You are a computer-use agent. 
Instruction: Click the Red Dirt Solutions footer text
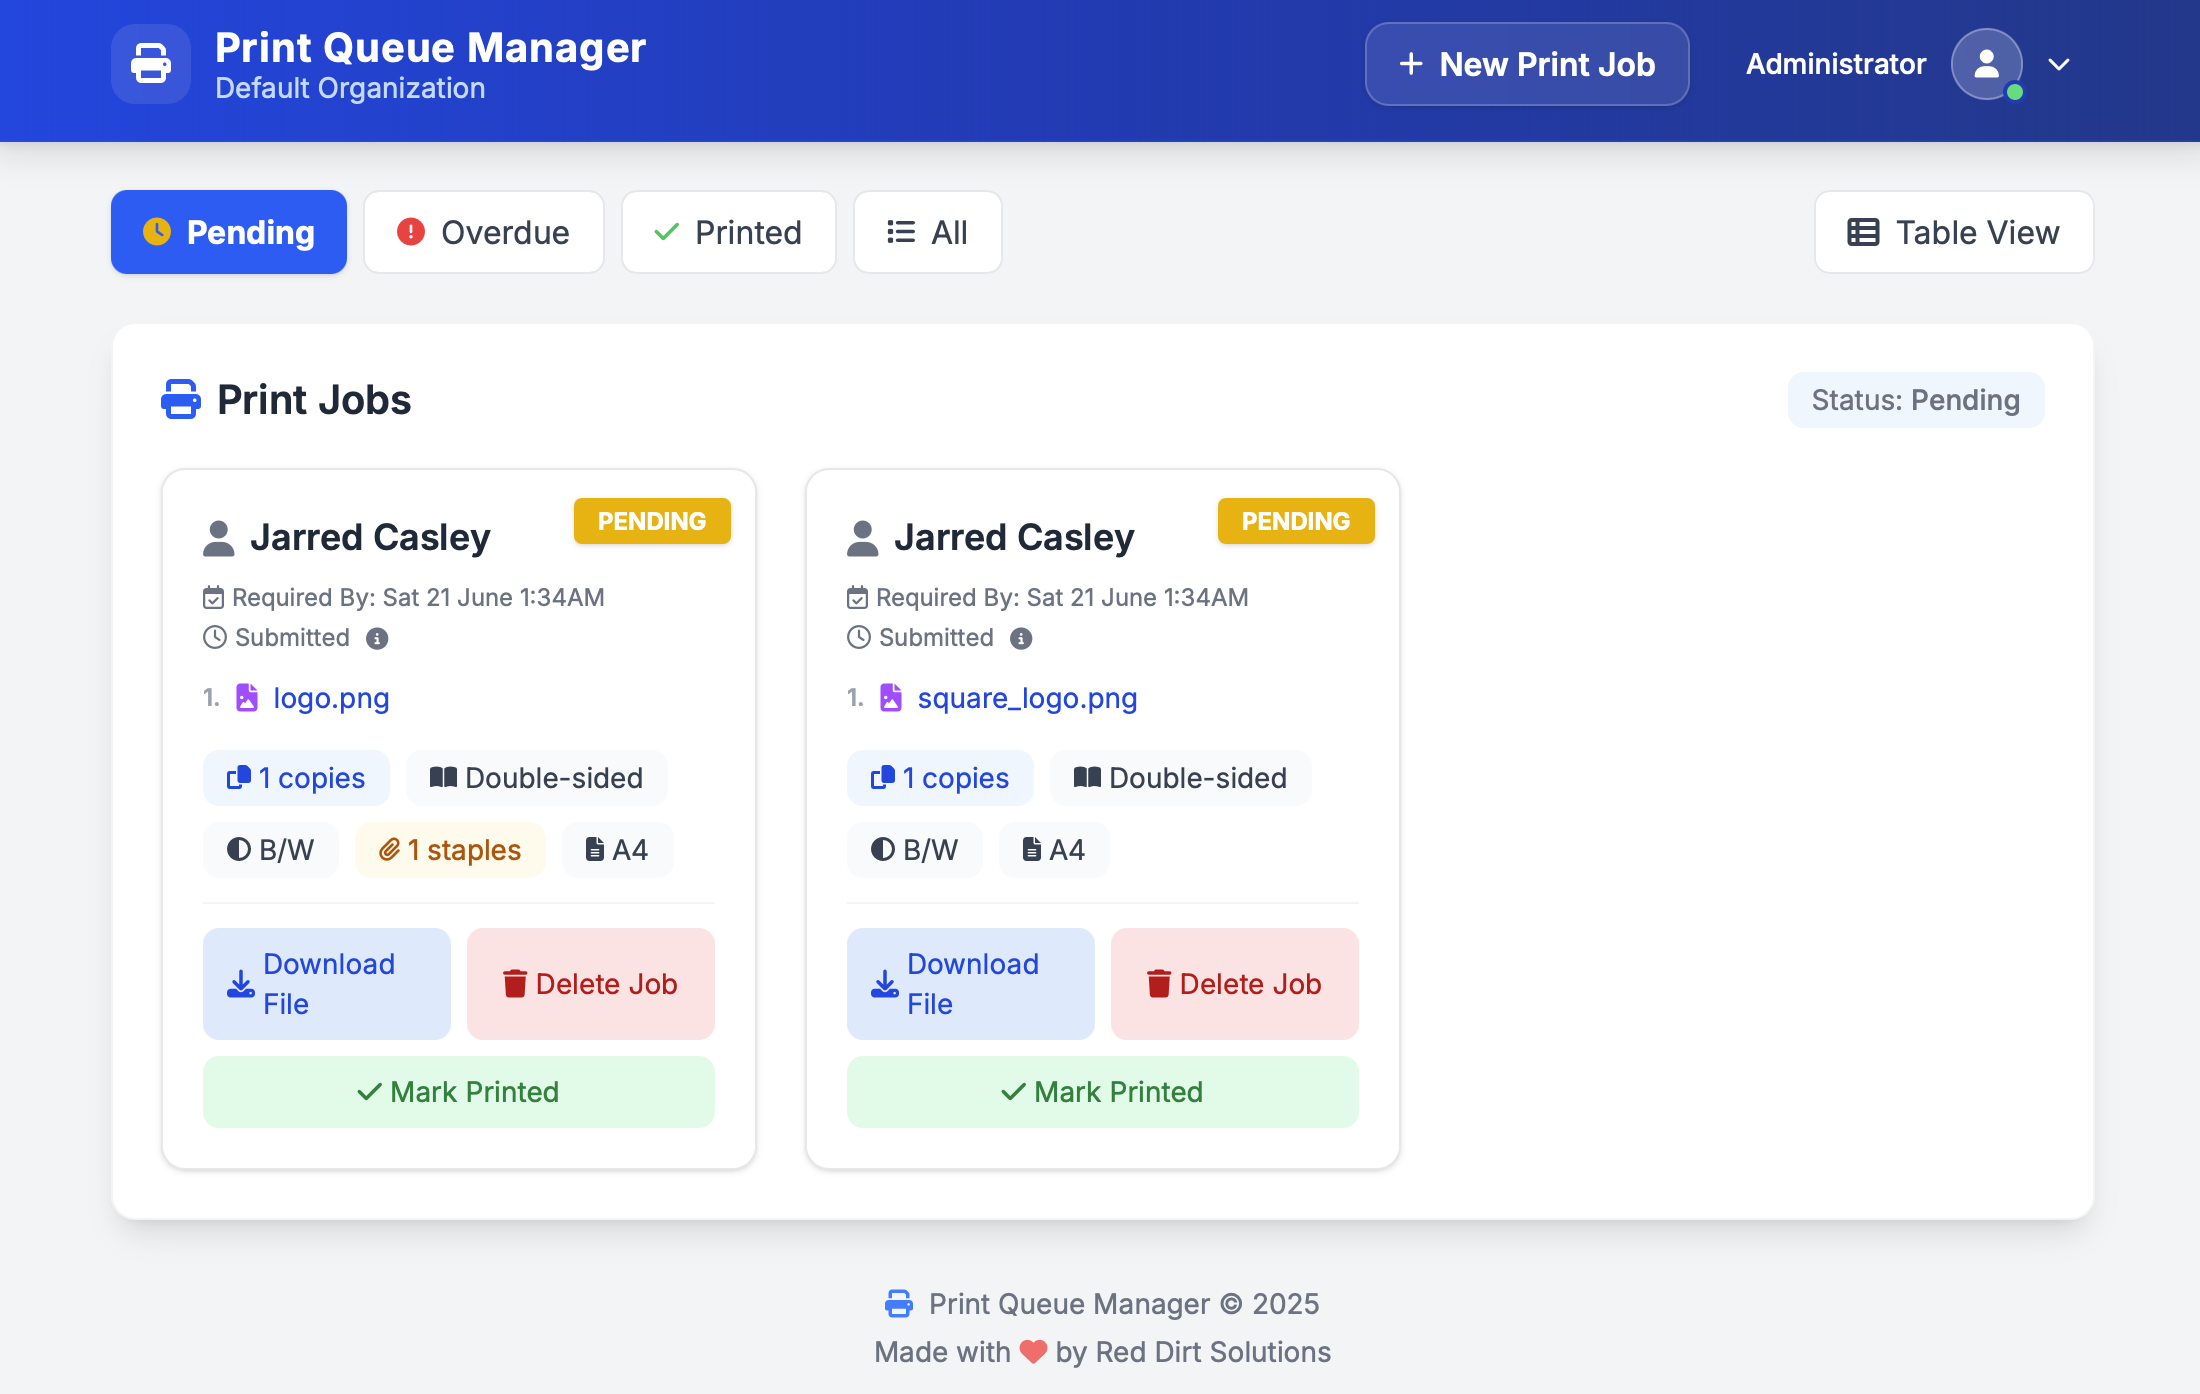(1213, 1352)
